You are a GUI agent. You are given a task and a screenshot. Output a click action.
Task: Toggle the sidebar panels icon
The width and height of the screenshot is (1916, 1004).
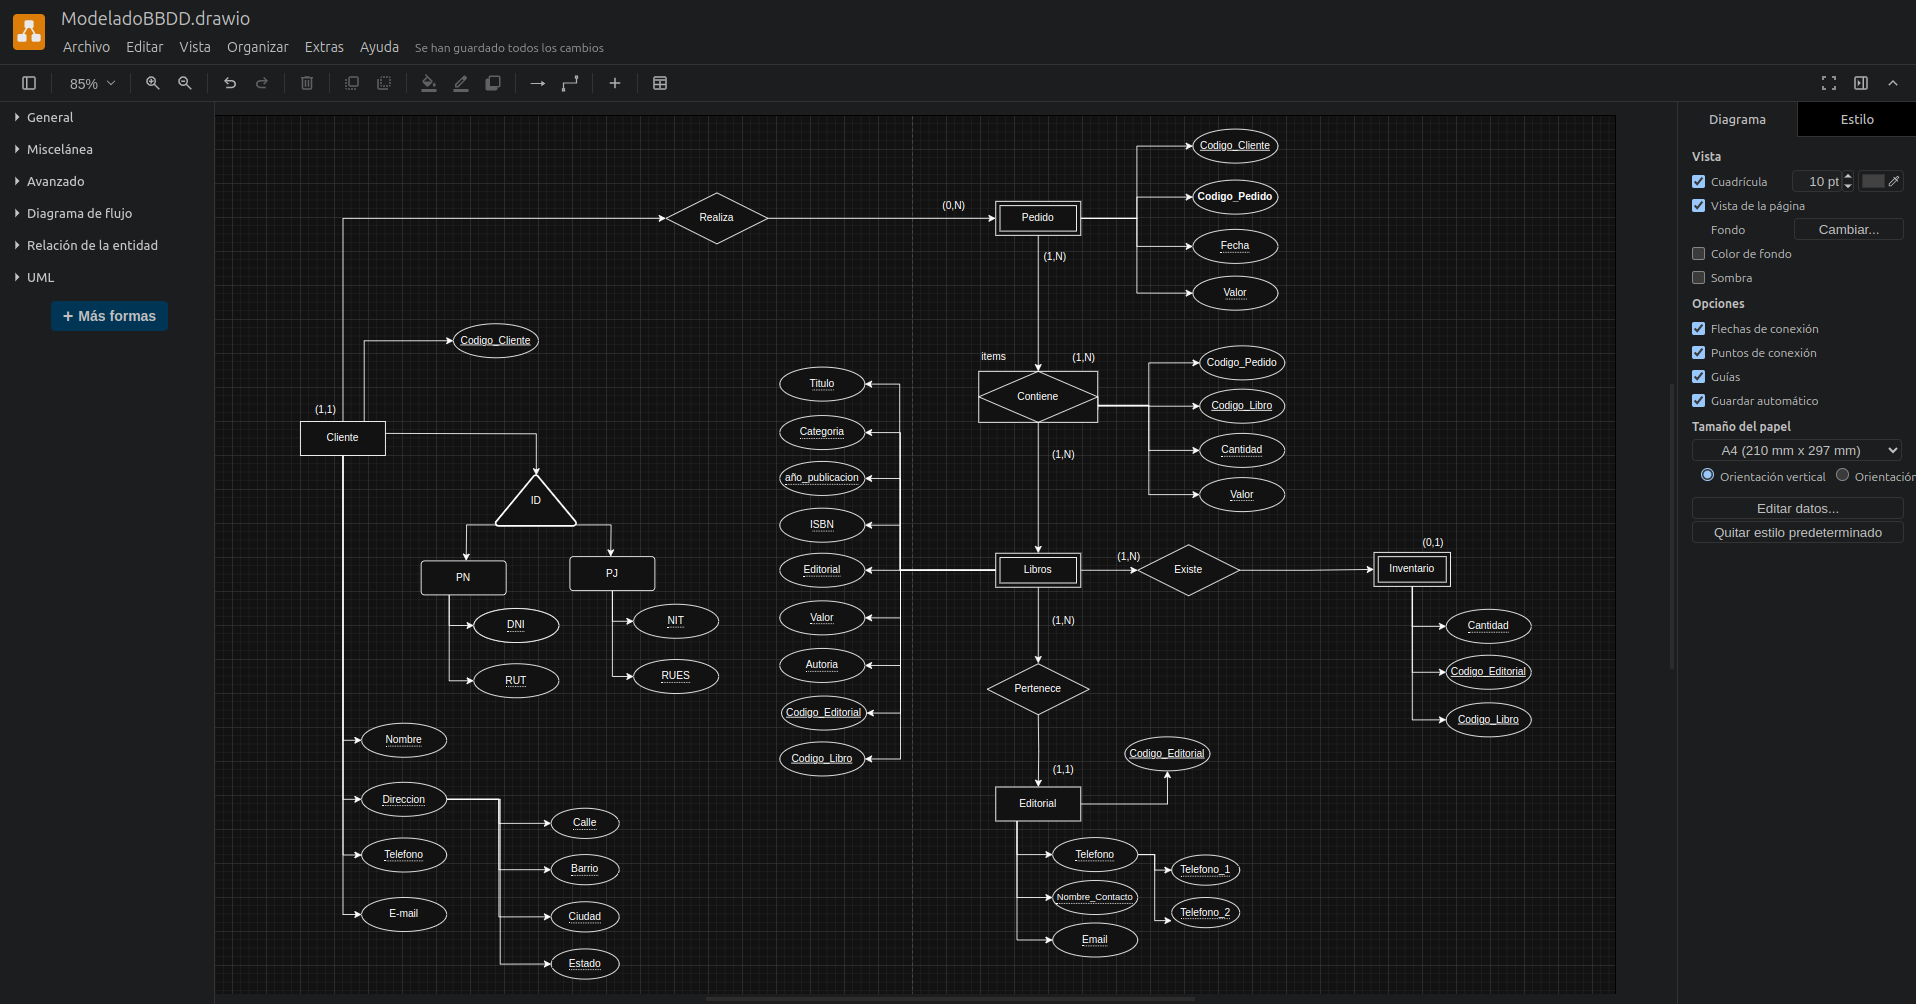[x=29, y=83]
